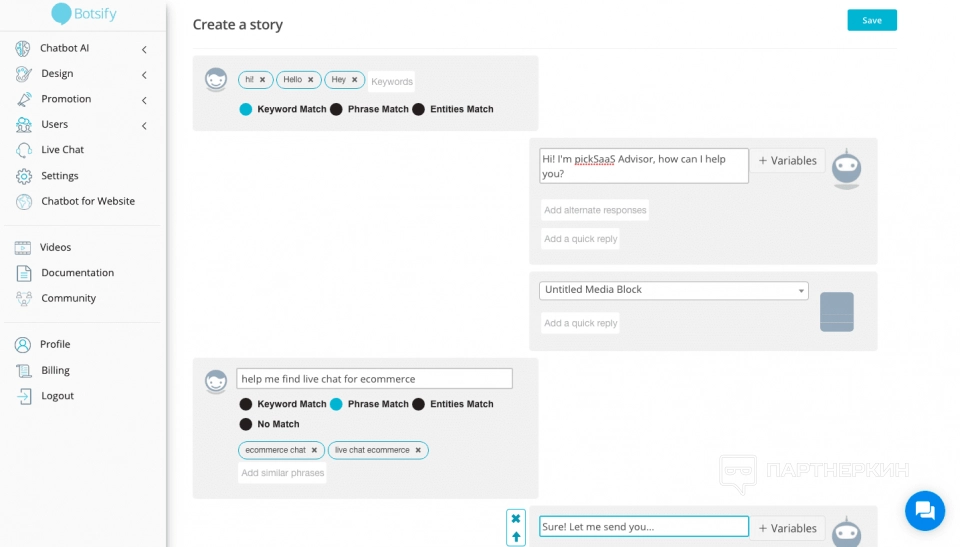Go to Chatbot for Website
960x547 pixels.
pos(88,201)
